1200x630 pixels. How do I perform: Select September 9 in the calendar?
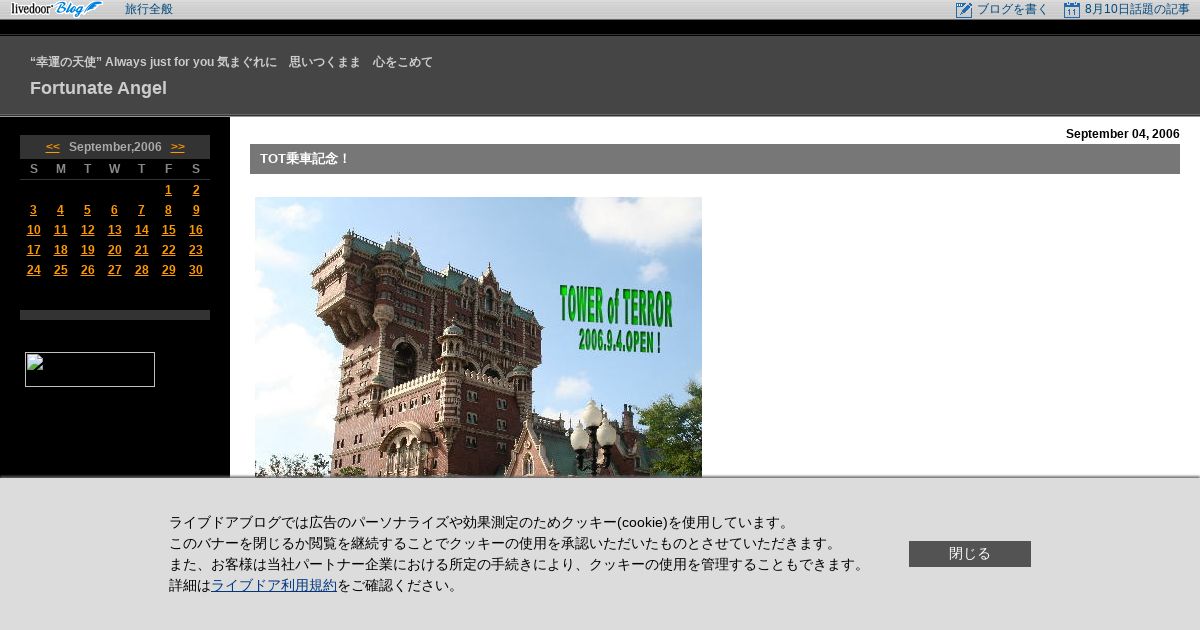point(196,210)
